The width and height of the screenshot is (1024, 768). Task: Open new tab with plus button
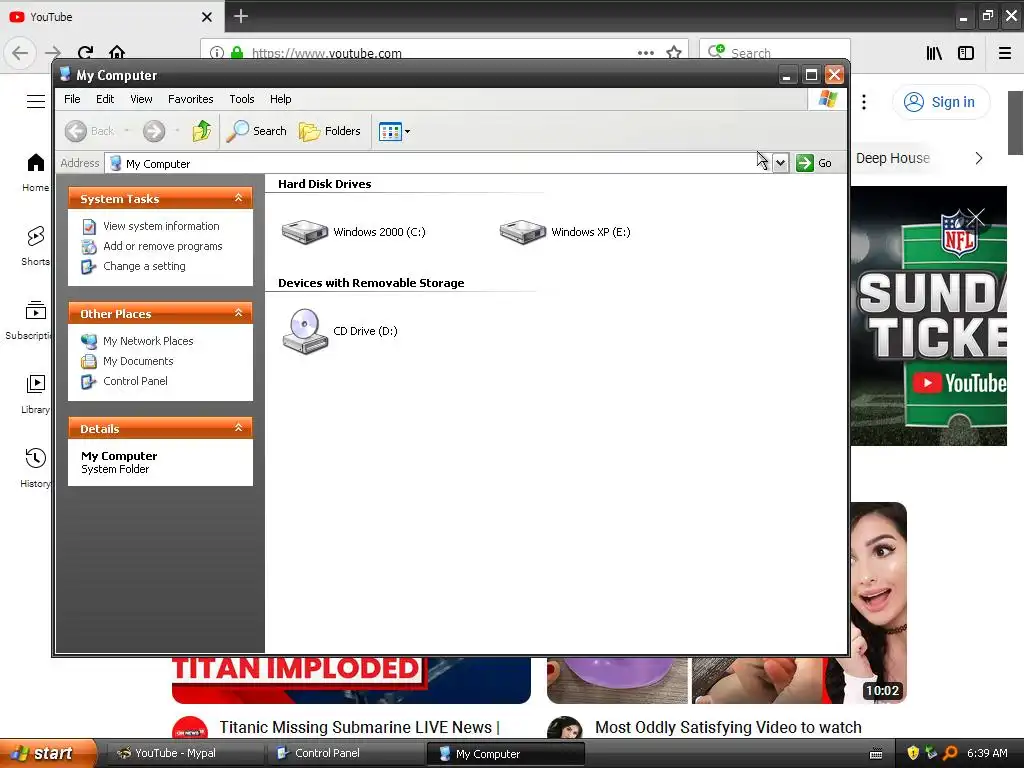tap(240, 16)
